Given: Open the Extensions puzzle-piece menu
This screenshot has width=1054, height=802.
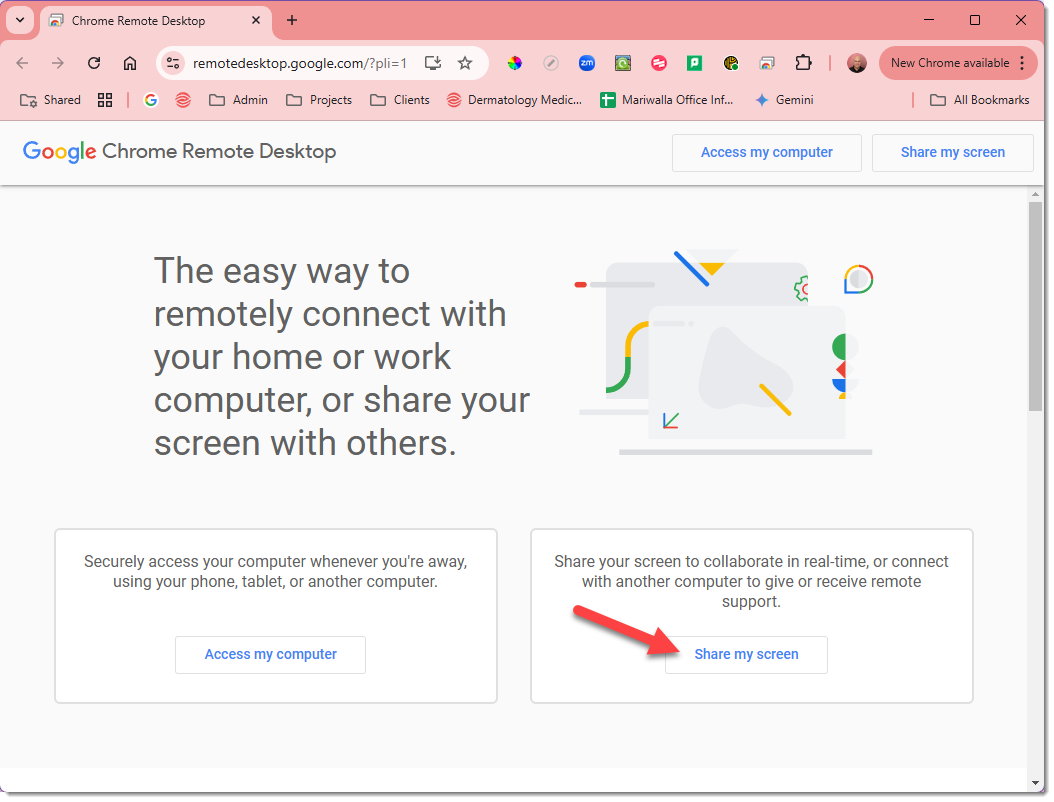Looking at the screenshot, I should pyautogui.click(x=803, y=63).
